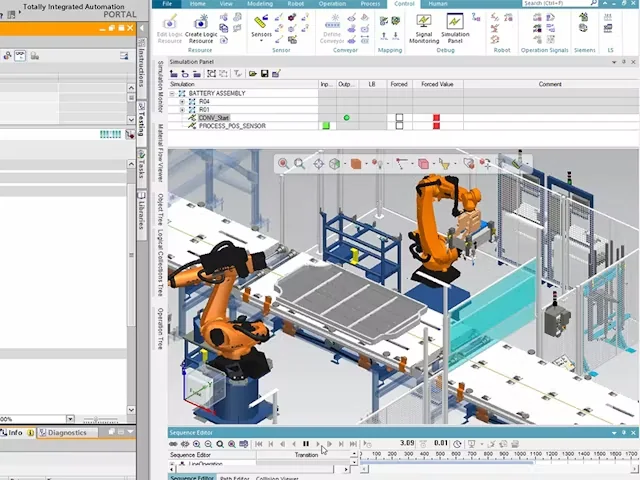Open the Create Logic Resource tool

tap(201, 29)
